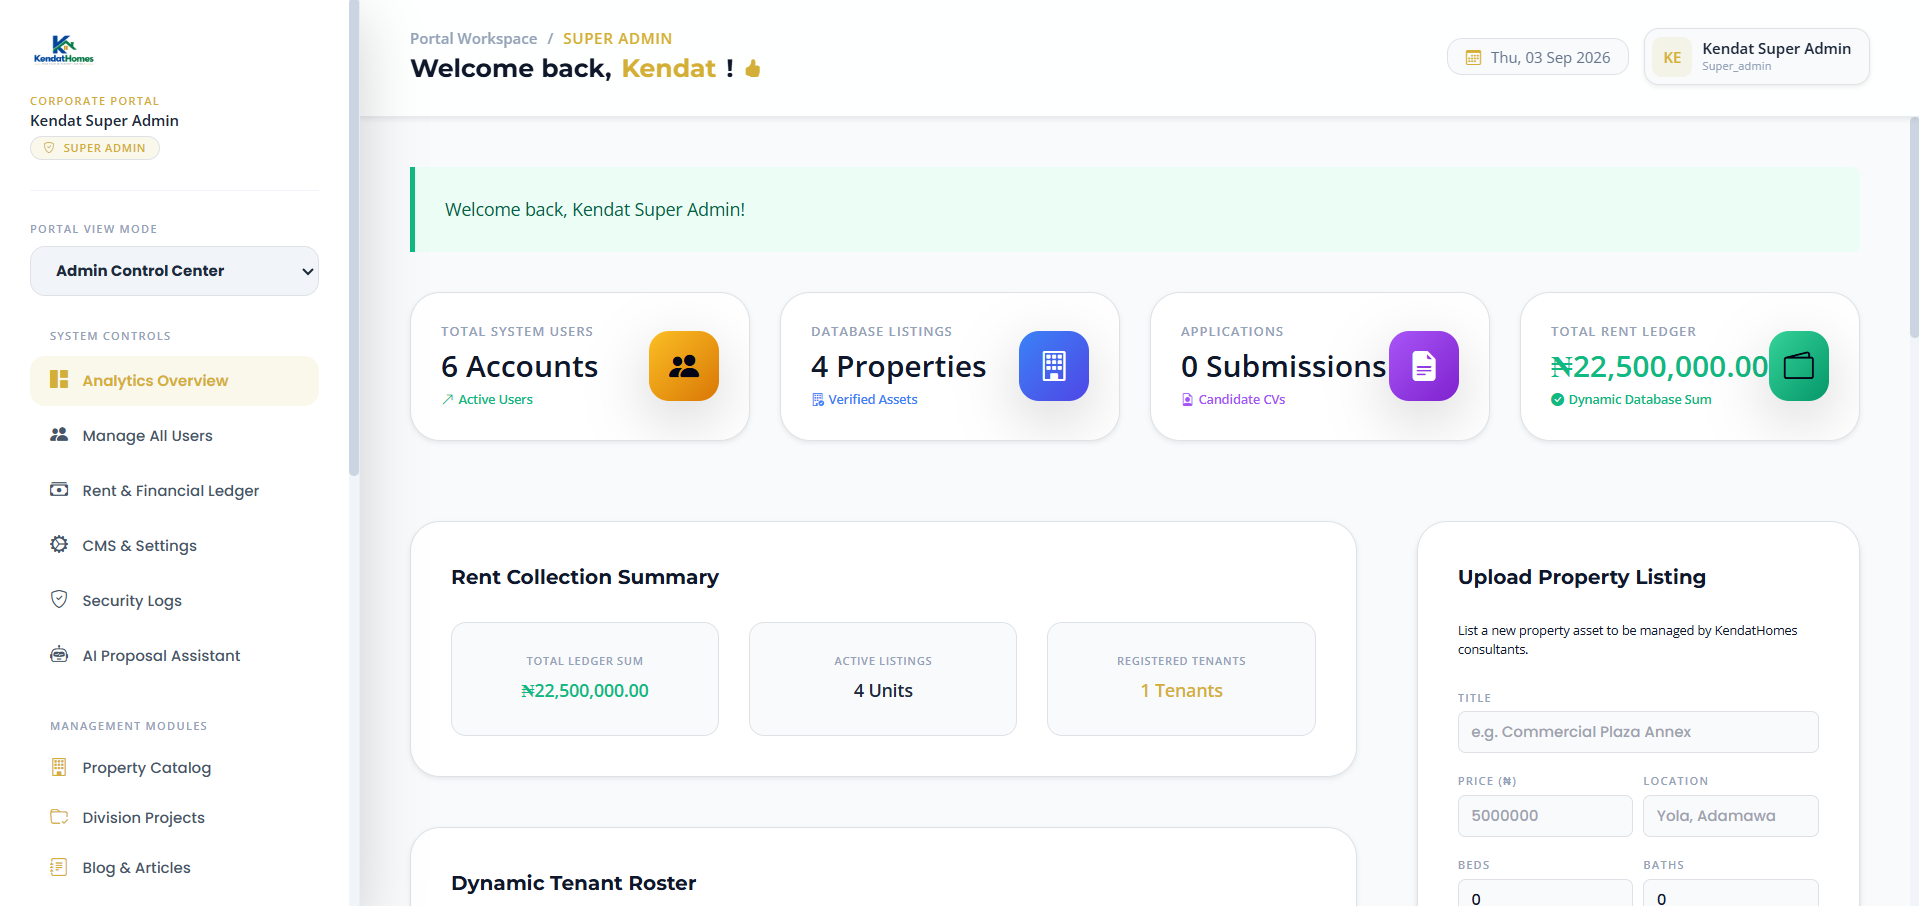Click the purple document icon on Submissions card
This screenshot has height=906, width=1919.
coord(1424,366)
